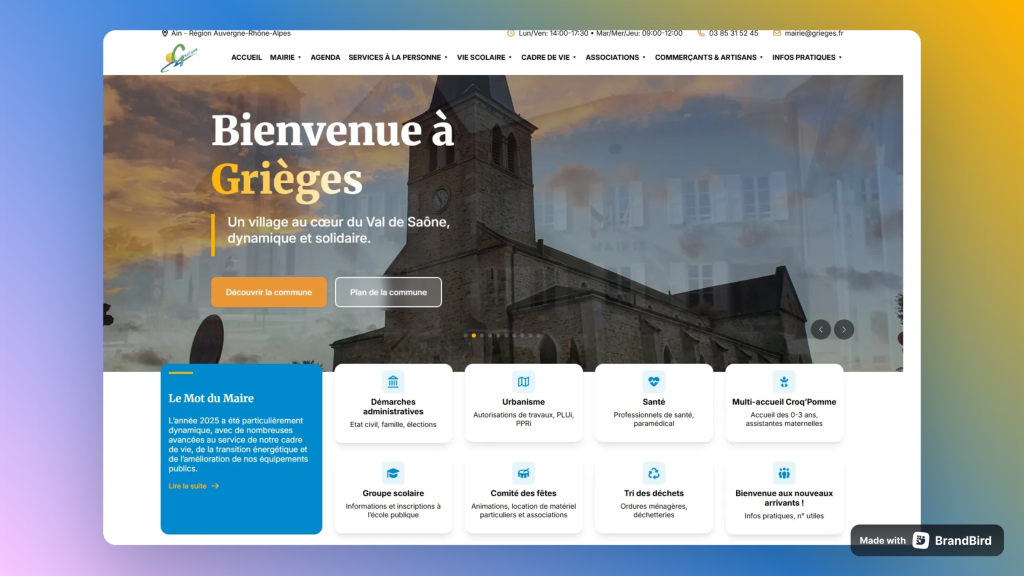Click the Découvrir la commune button
1024x576 pixels.
[268, 292]
